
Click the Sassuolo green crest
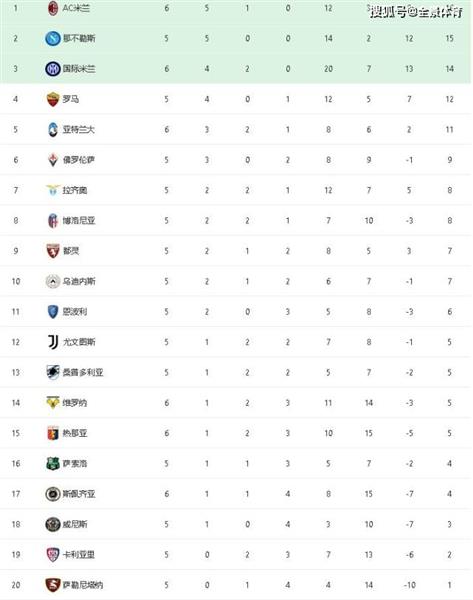(x=53, y=463)
